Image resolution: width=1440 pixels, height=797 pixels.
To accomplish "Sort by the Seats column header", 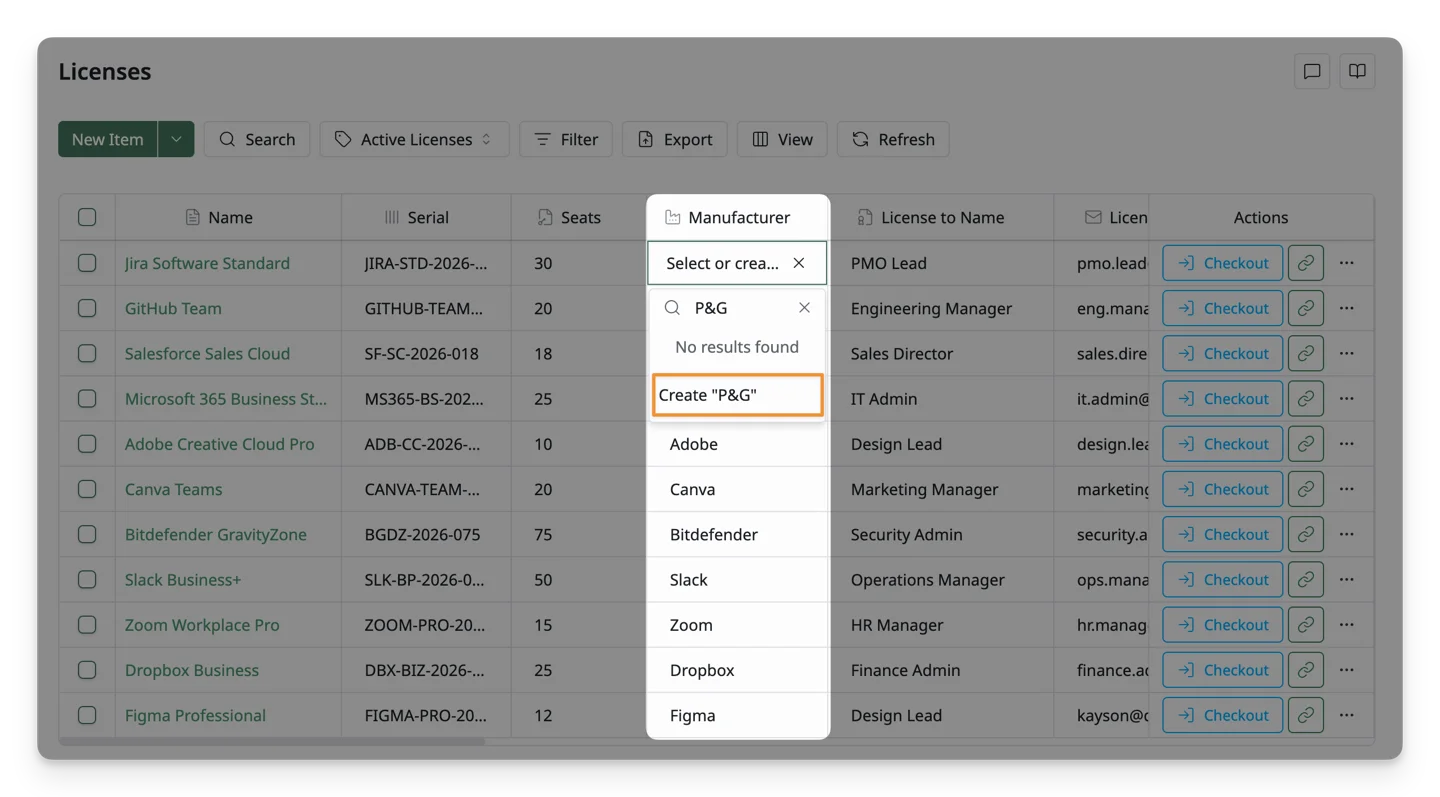I will click(578, 217).
